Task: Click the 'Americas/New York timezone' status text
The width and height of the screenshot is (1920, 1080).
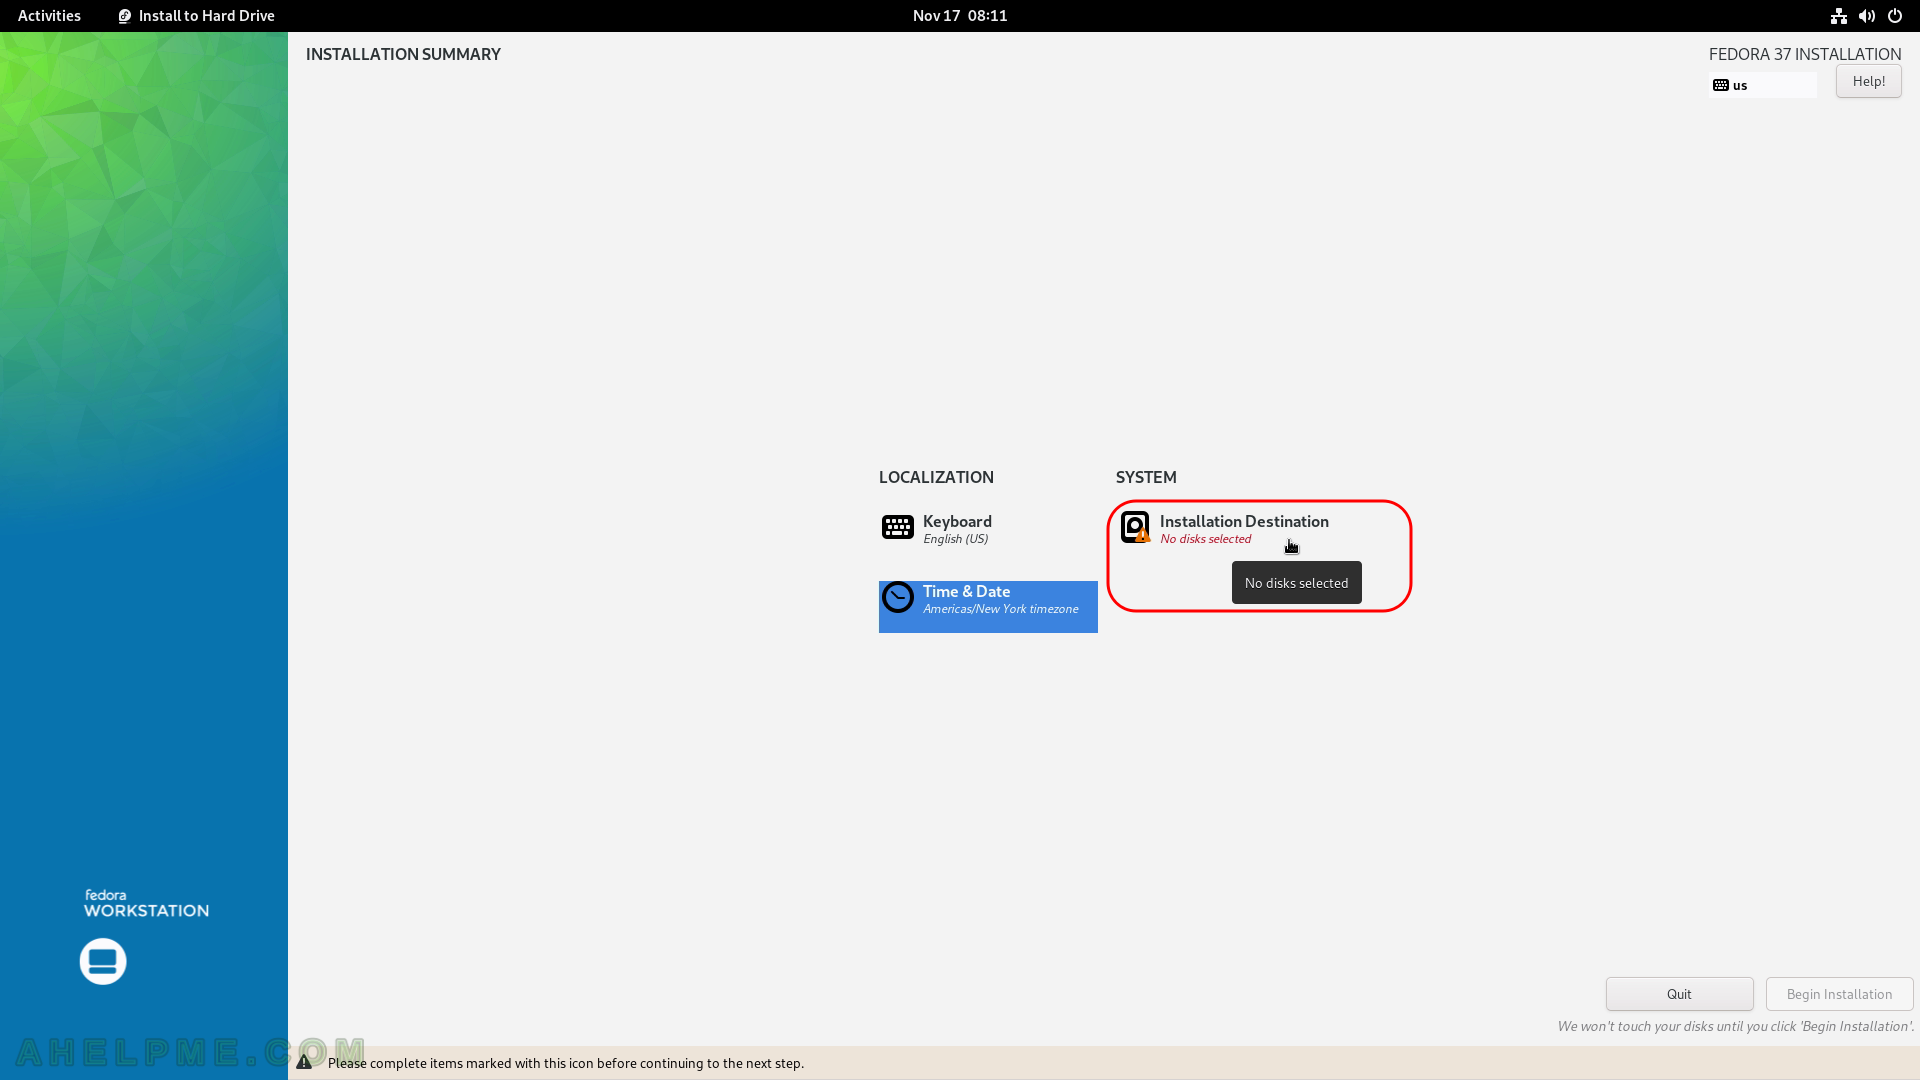Action: [x=1000, y=609]
